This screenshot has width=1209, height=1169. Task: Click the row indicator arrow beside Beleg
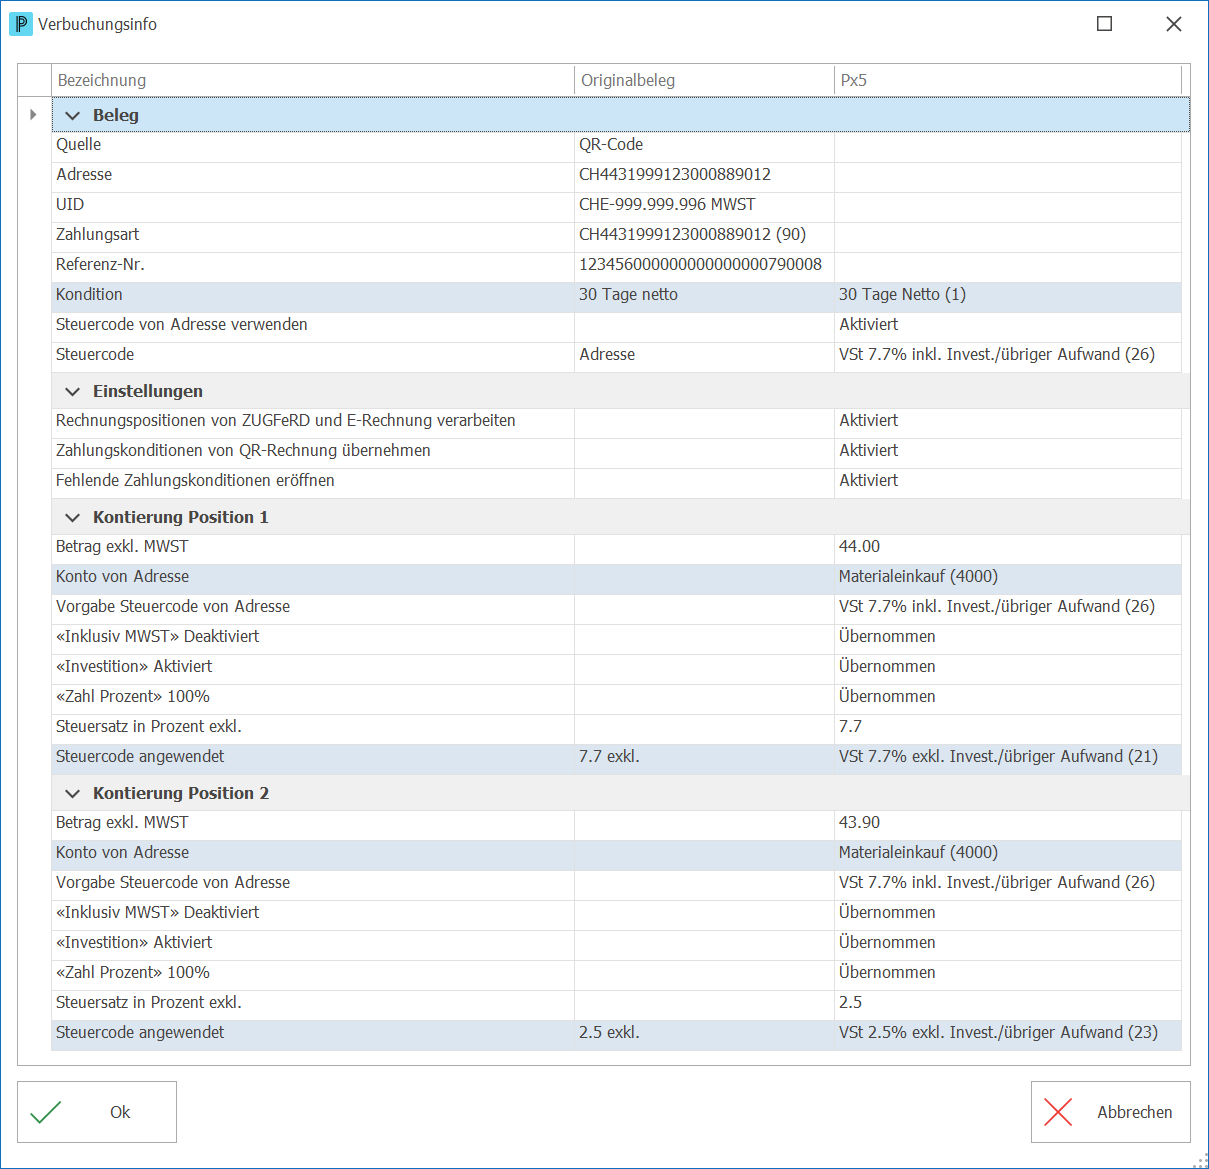pyautogui.click(x=34, y=115)
